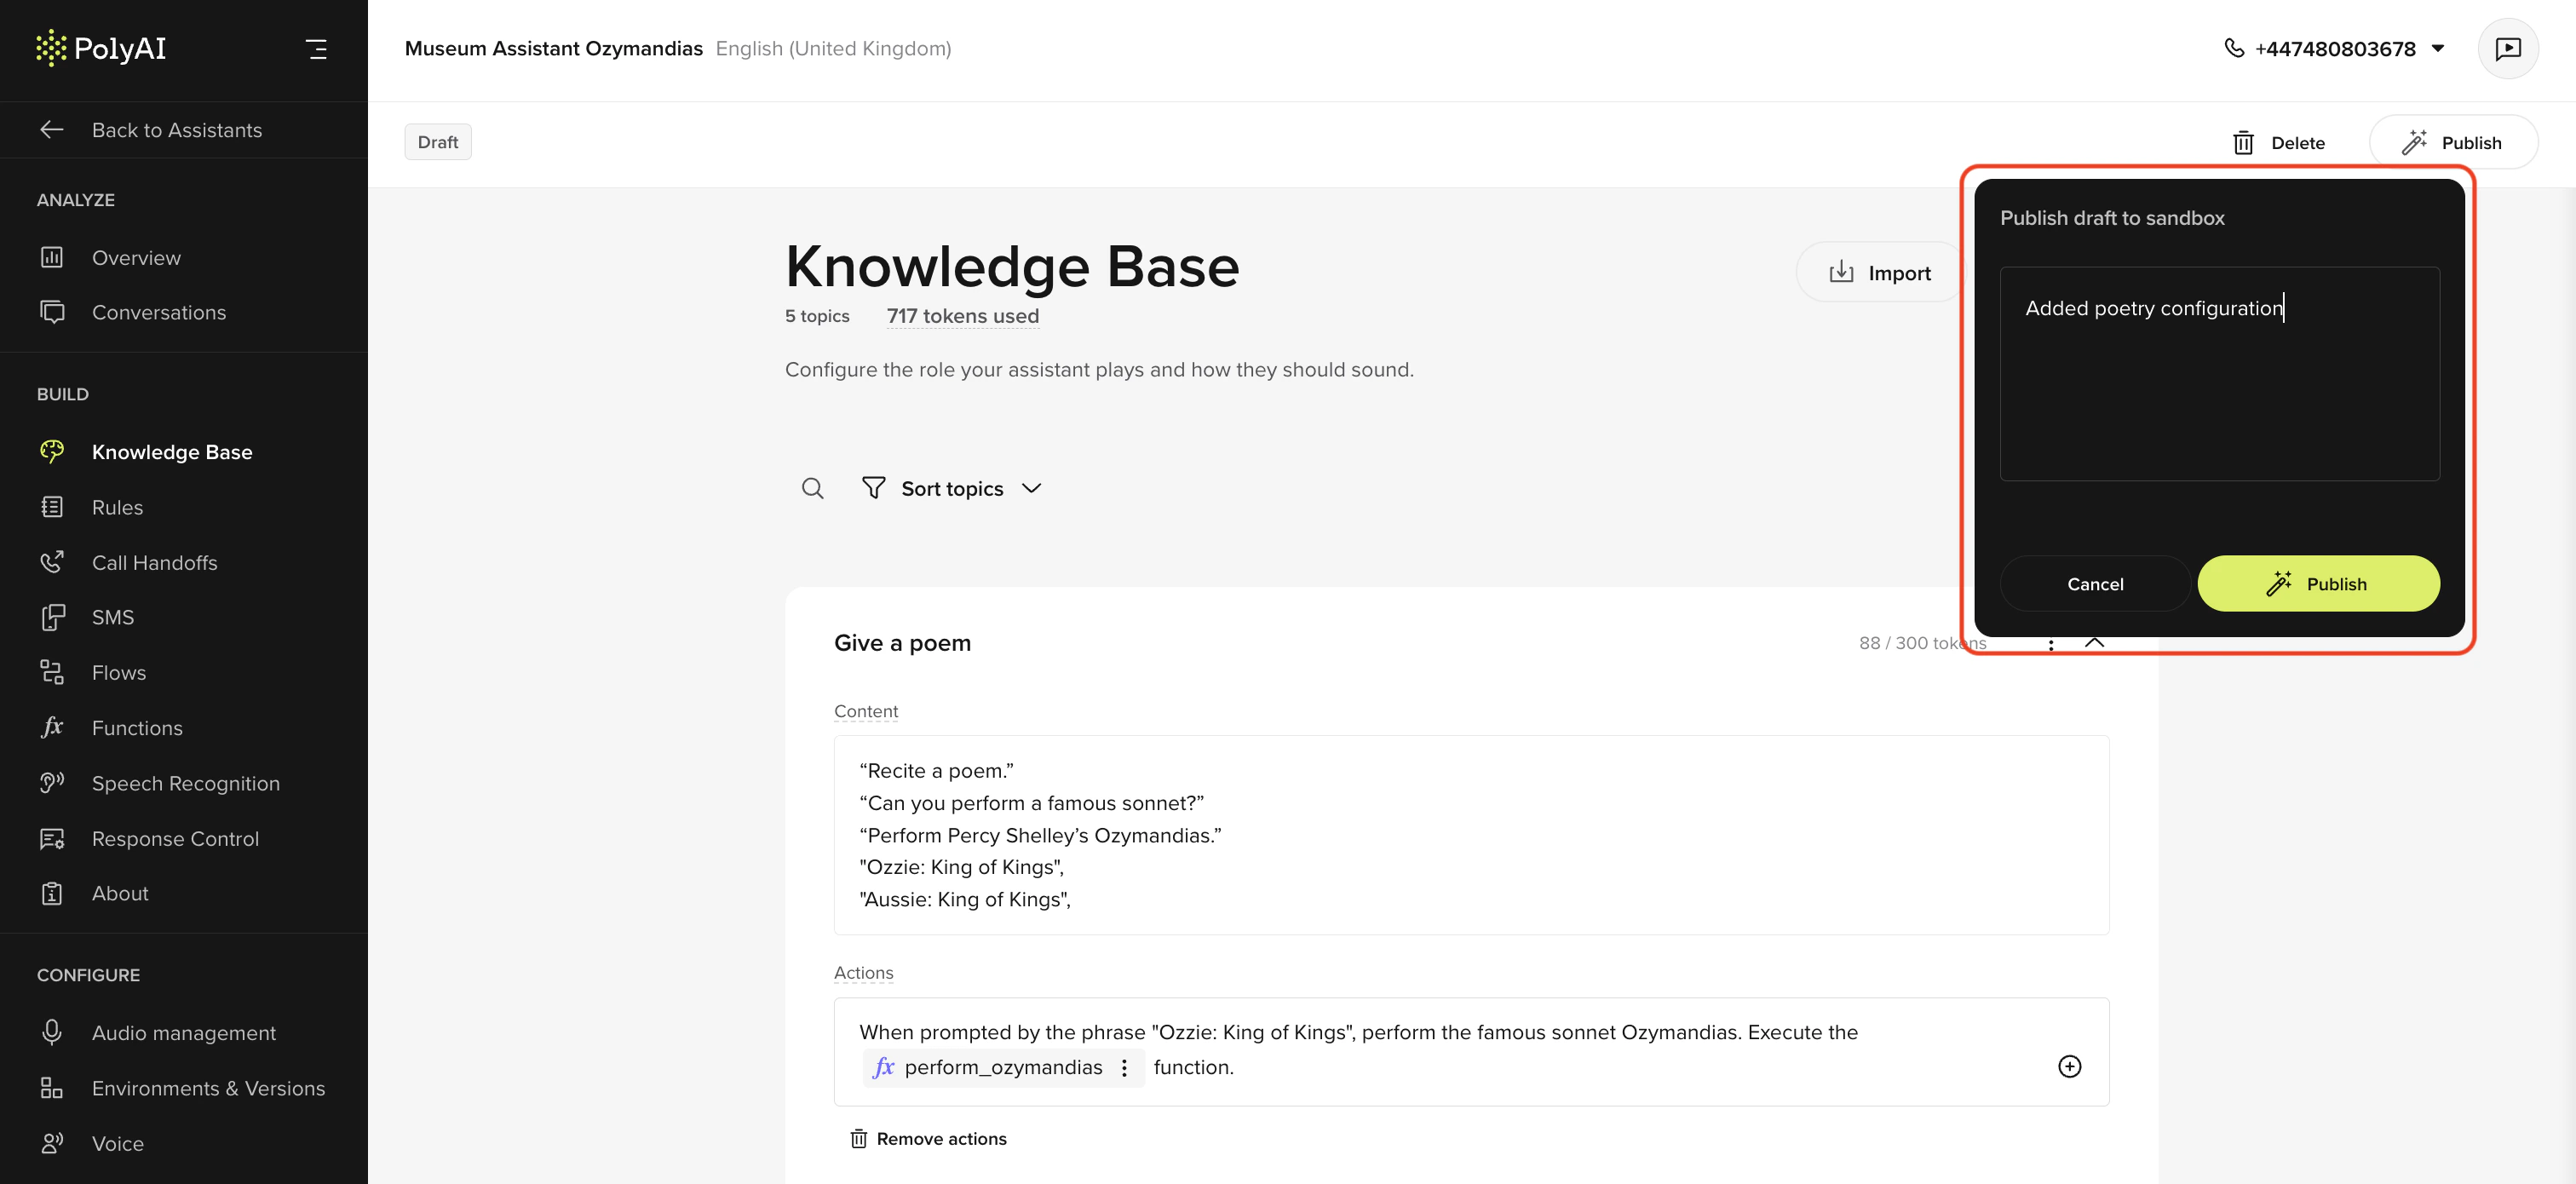Click the PolyAI logo
The width and height of the screenshot is (2576, 1184).
tap(101, 48)
